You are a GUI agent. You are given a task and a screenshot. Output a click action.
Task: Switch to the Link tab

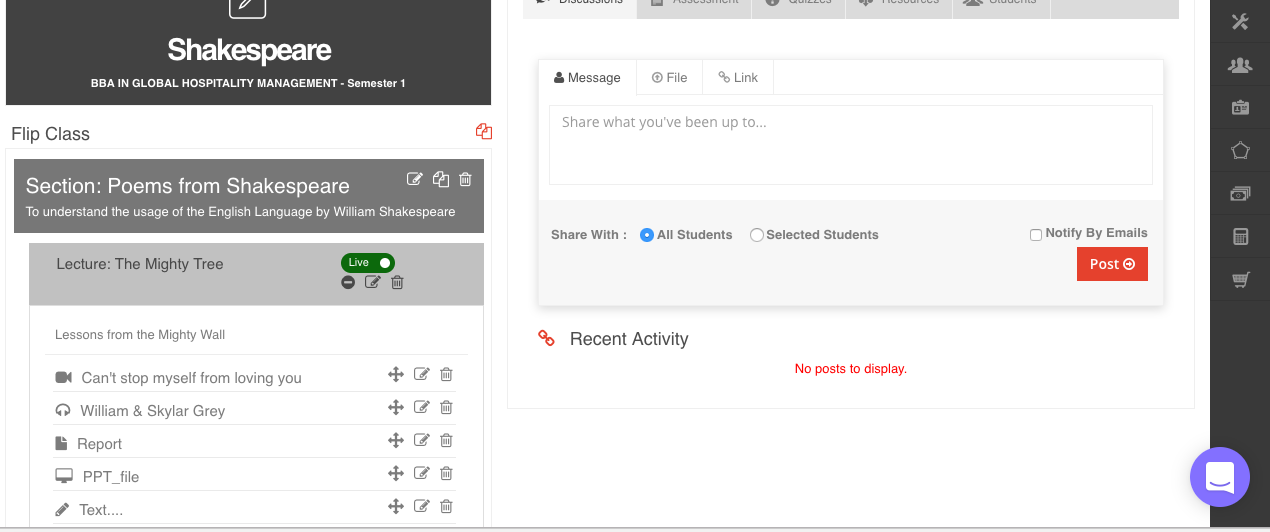pos(738,78)
